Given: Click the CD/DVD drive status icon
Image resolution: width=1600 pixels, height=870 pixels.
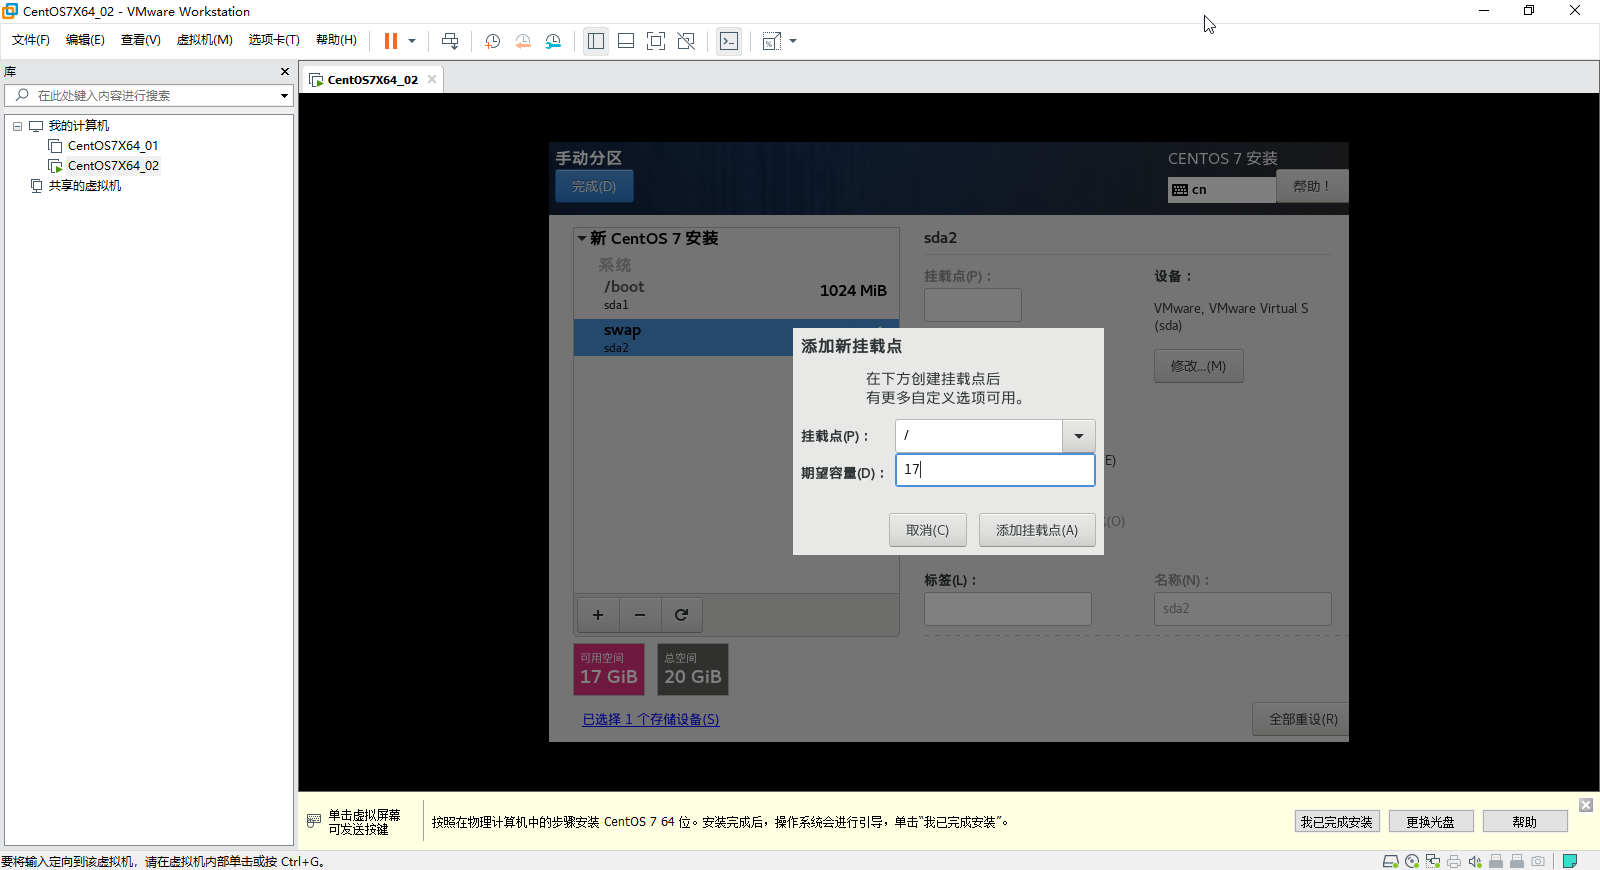Looking at the screenshot, I should point(1412,861).
